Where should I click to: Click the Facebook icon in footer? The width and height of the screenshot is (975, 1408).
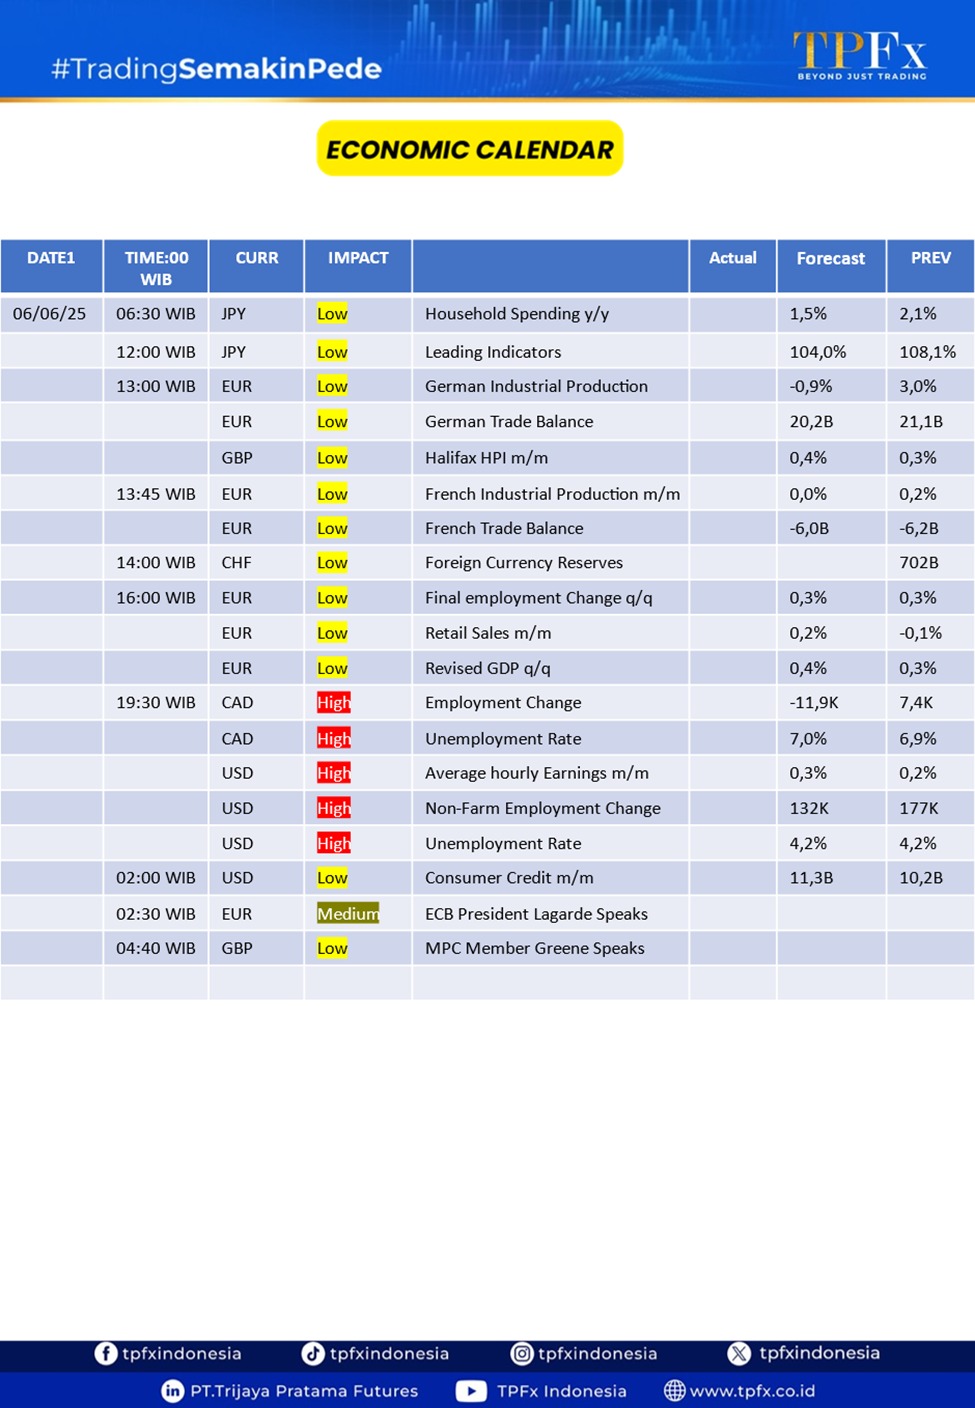(105, 1353)
